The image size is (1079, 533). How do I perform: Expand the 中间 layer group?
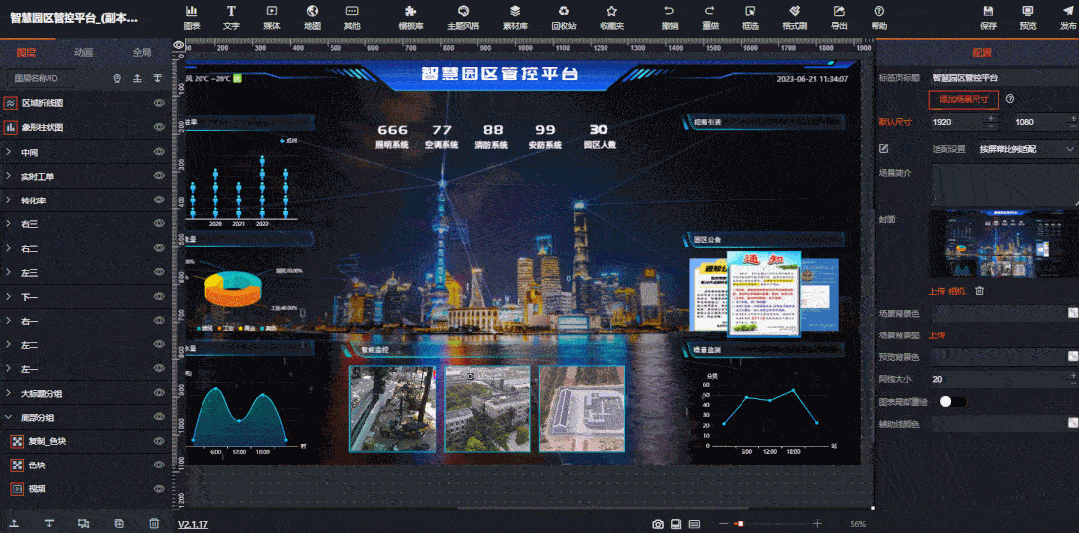click(8, 152)
